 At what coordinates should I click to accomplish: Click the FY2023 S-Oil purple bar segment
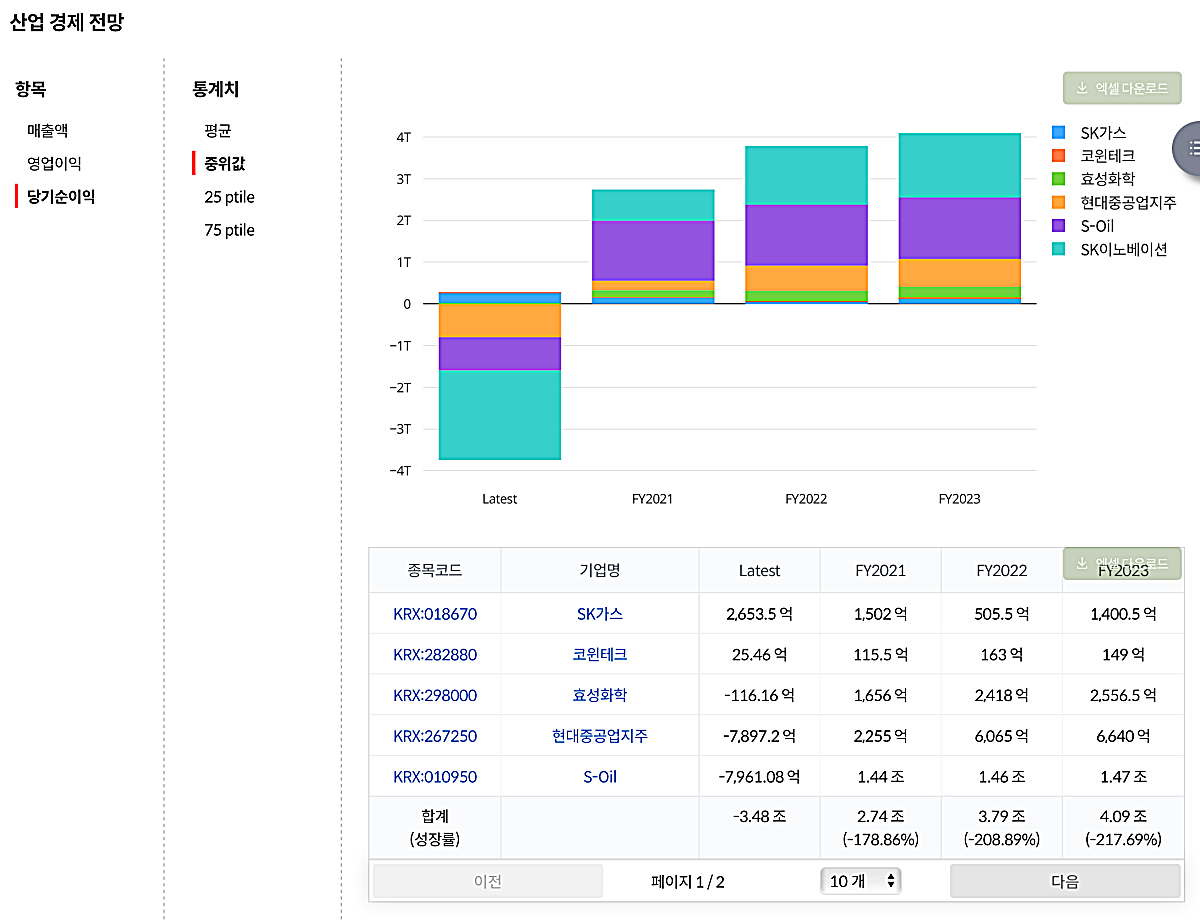[959, 228]
